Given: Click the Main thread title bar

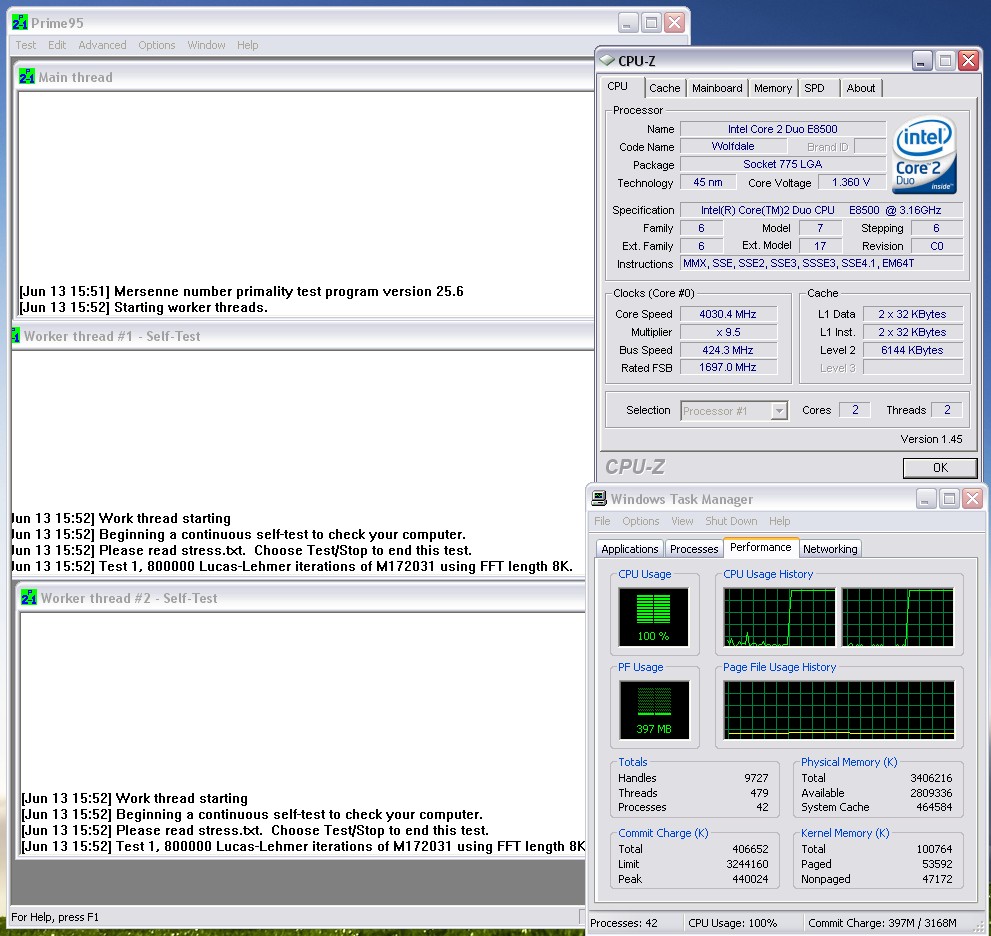Looking at the screenshot, I should (x=305, y=76).
